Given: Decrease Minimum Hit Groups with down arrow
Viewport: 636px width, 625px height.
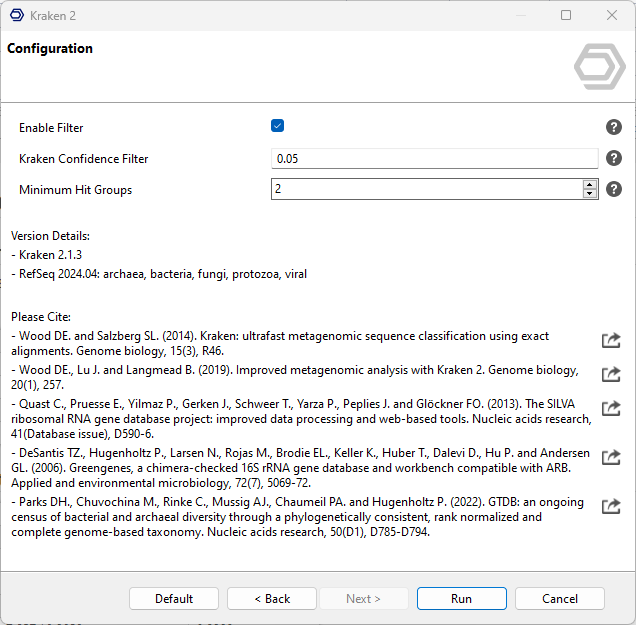Looking at the screenshot, I should pyautogui.click(x=590, y=194).
